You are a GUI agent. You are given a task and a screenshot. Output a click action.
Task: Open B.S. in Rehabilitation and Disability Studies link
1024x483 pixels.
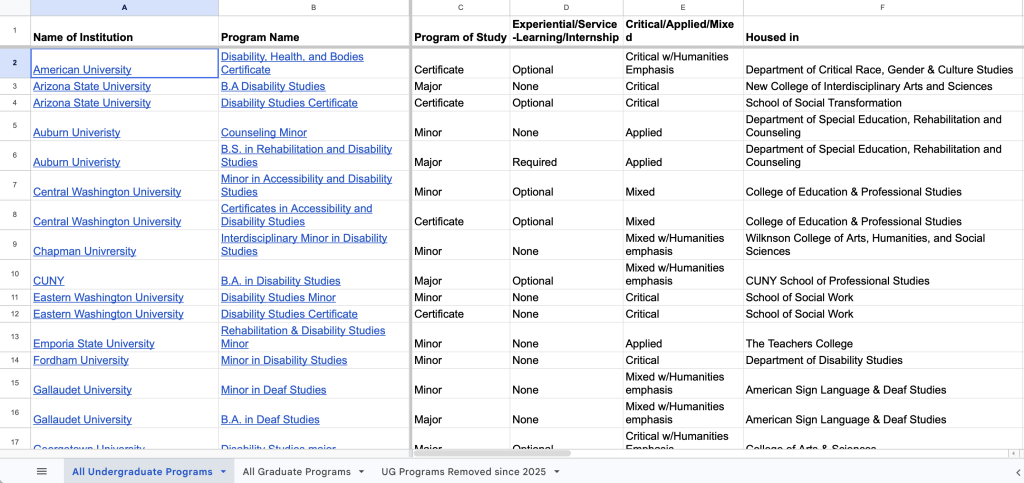pyautogui.click(x=306, y=155)
